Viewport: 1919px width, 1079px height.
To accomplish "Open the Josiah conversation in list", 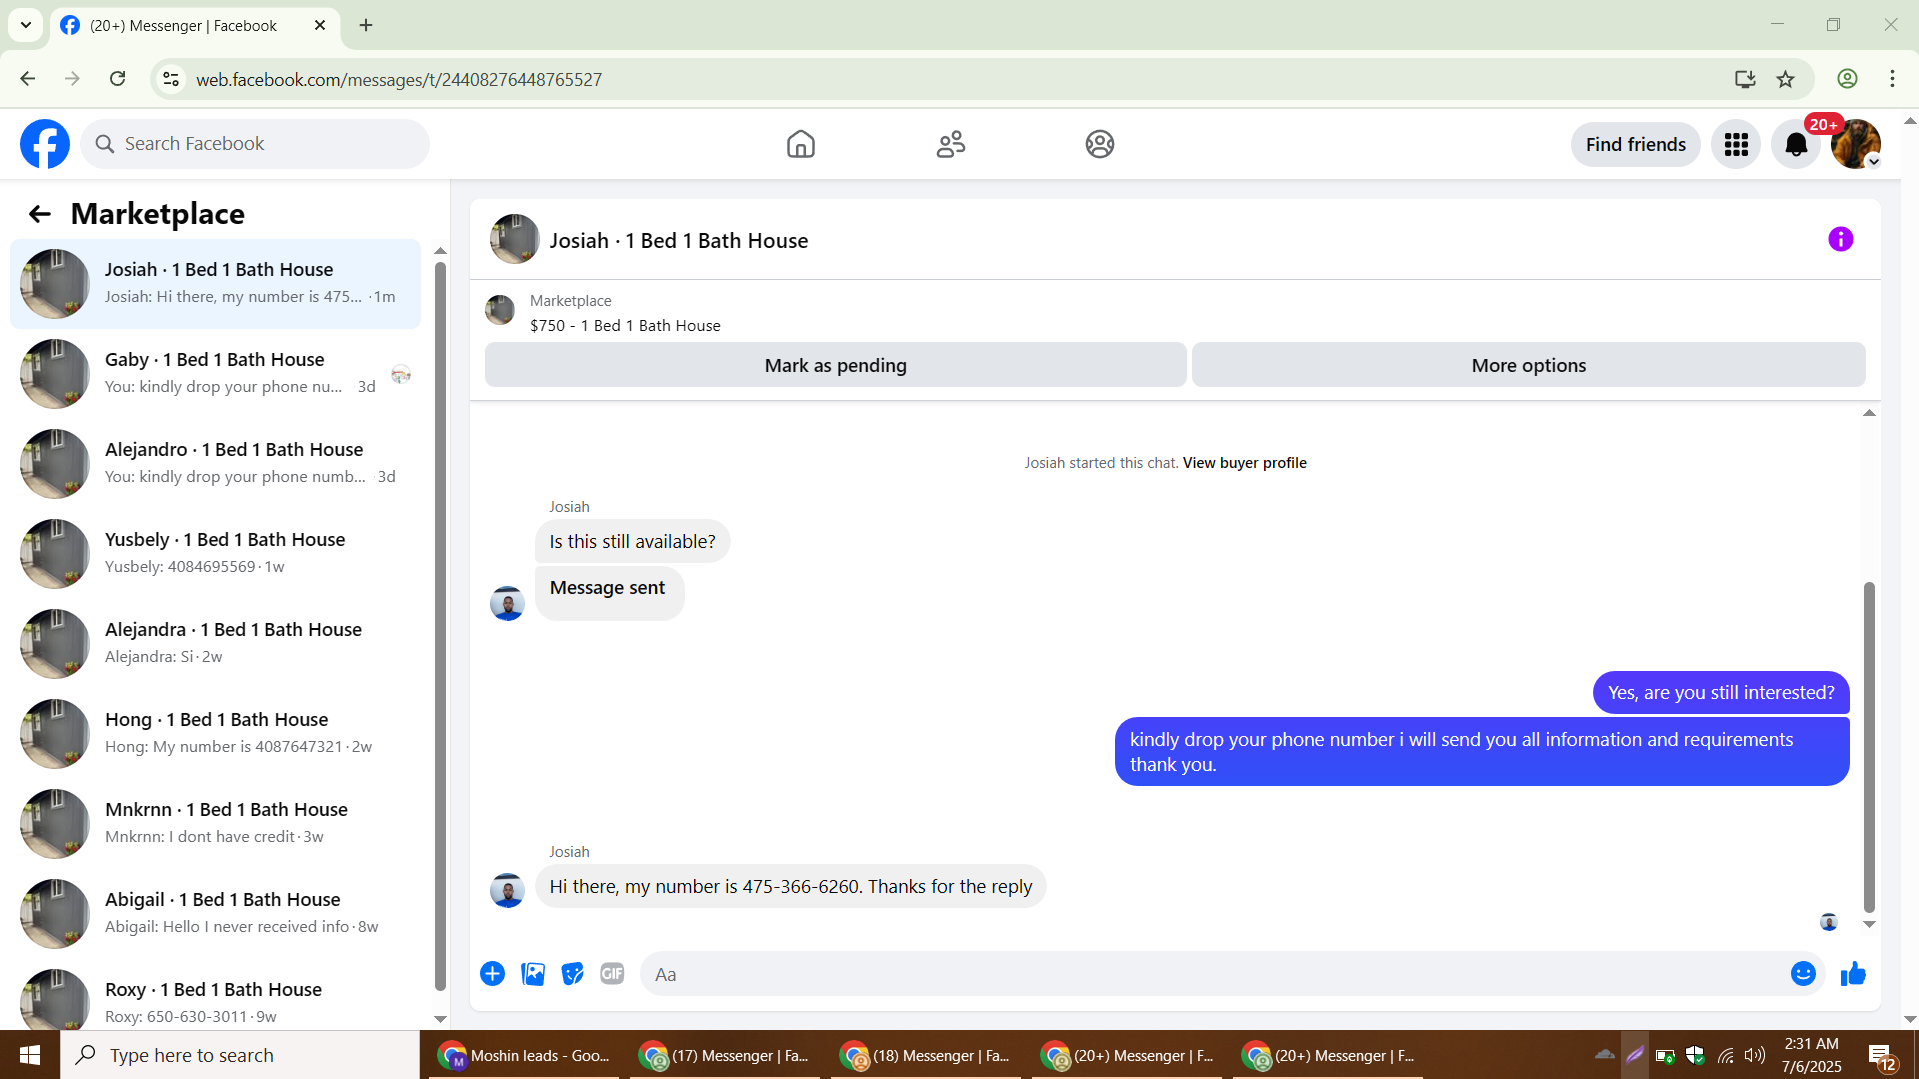I will [215, 284].
